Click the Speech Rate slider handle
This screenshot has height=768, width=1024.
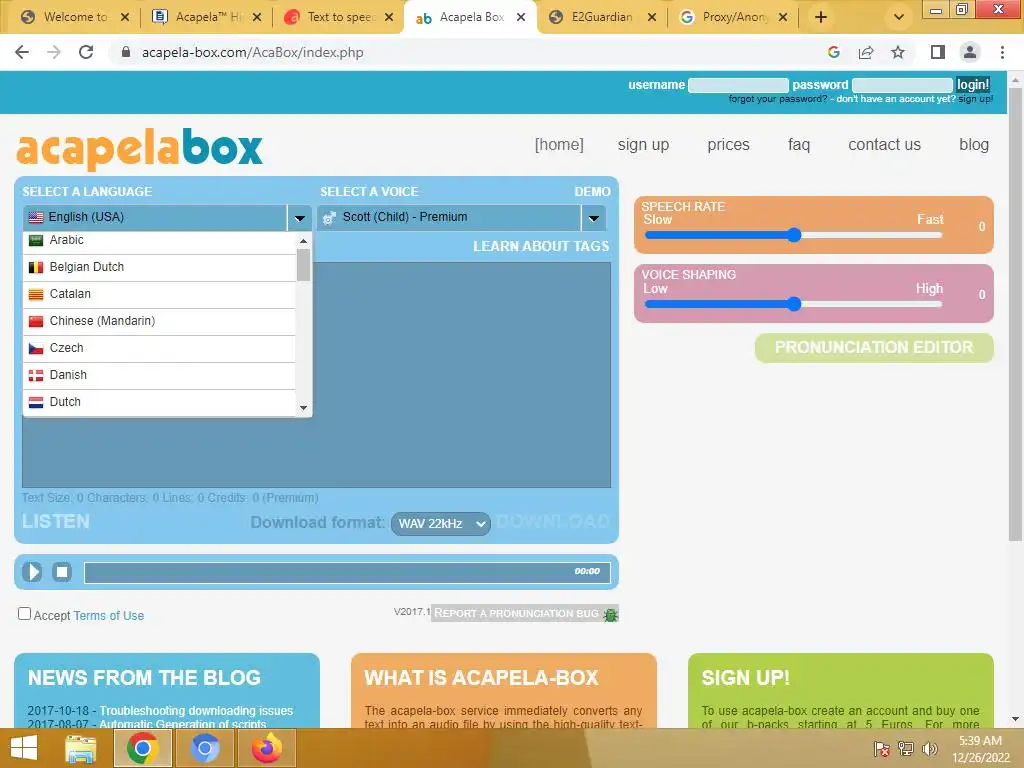pos(793,235)
